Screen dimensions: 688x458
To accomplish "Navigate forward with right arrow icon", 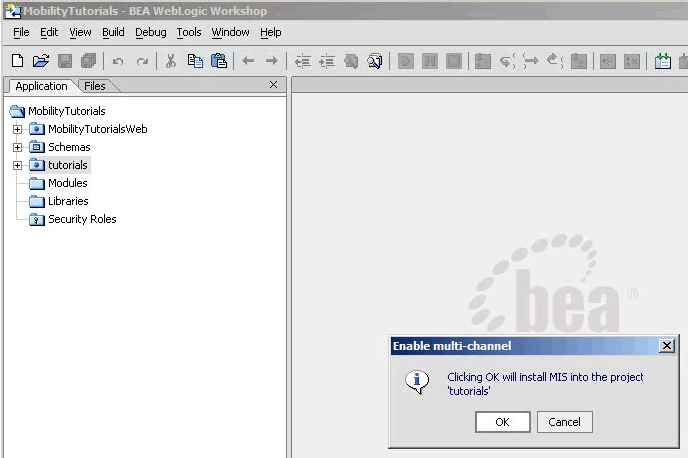I will point(272,61).
